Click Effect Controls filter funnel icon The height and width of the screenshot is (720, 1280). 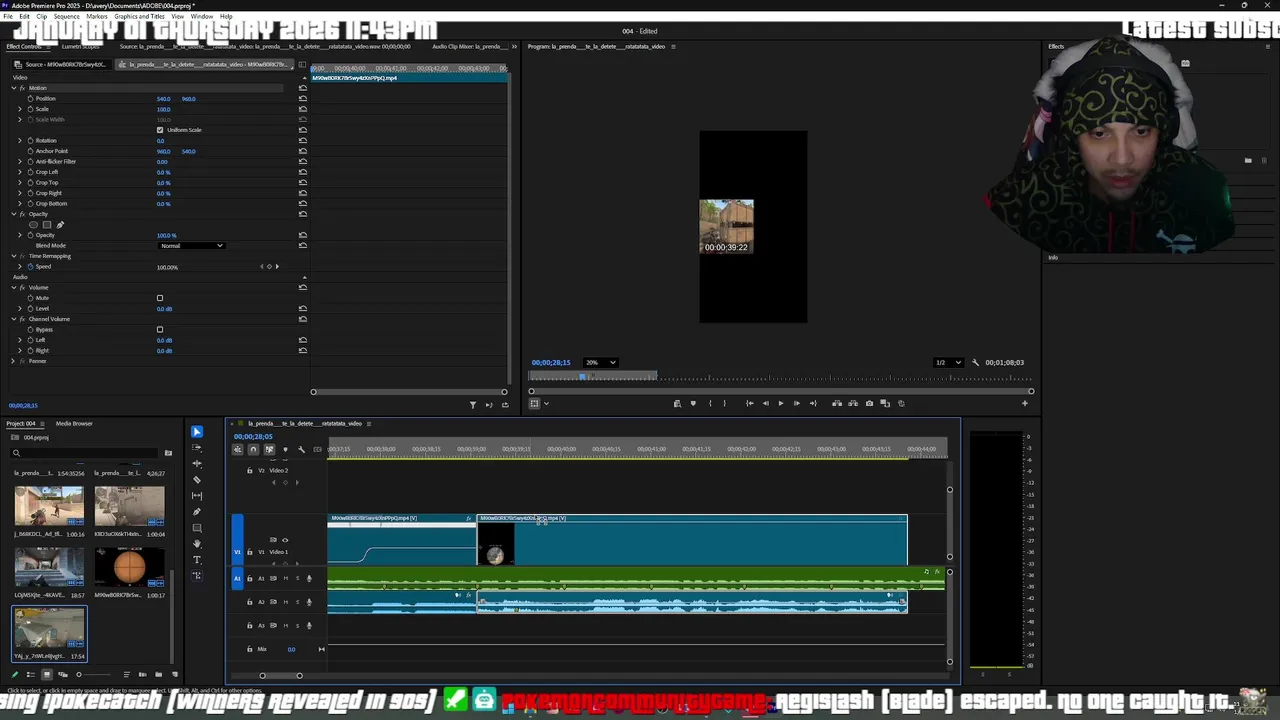click(473, 405)
